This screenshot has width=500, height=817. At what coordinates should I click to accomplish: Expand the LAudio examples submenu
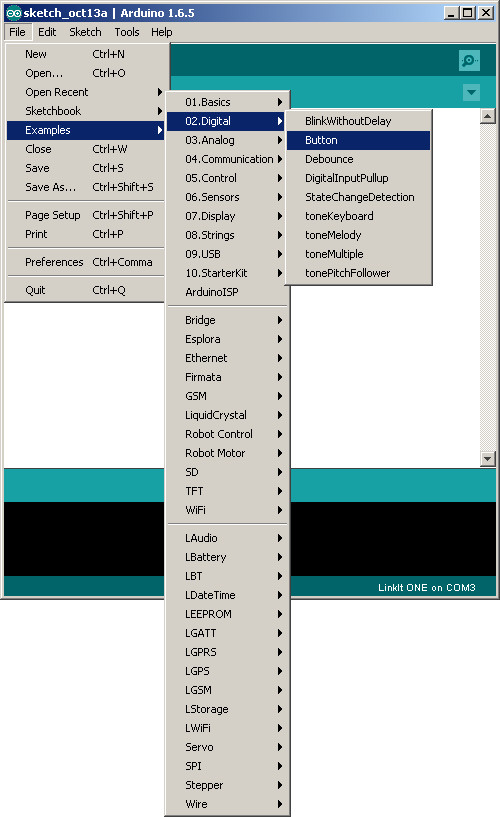[x=227, y=538]
